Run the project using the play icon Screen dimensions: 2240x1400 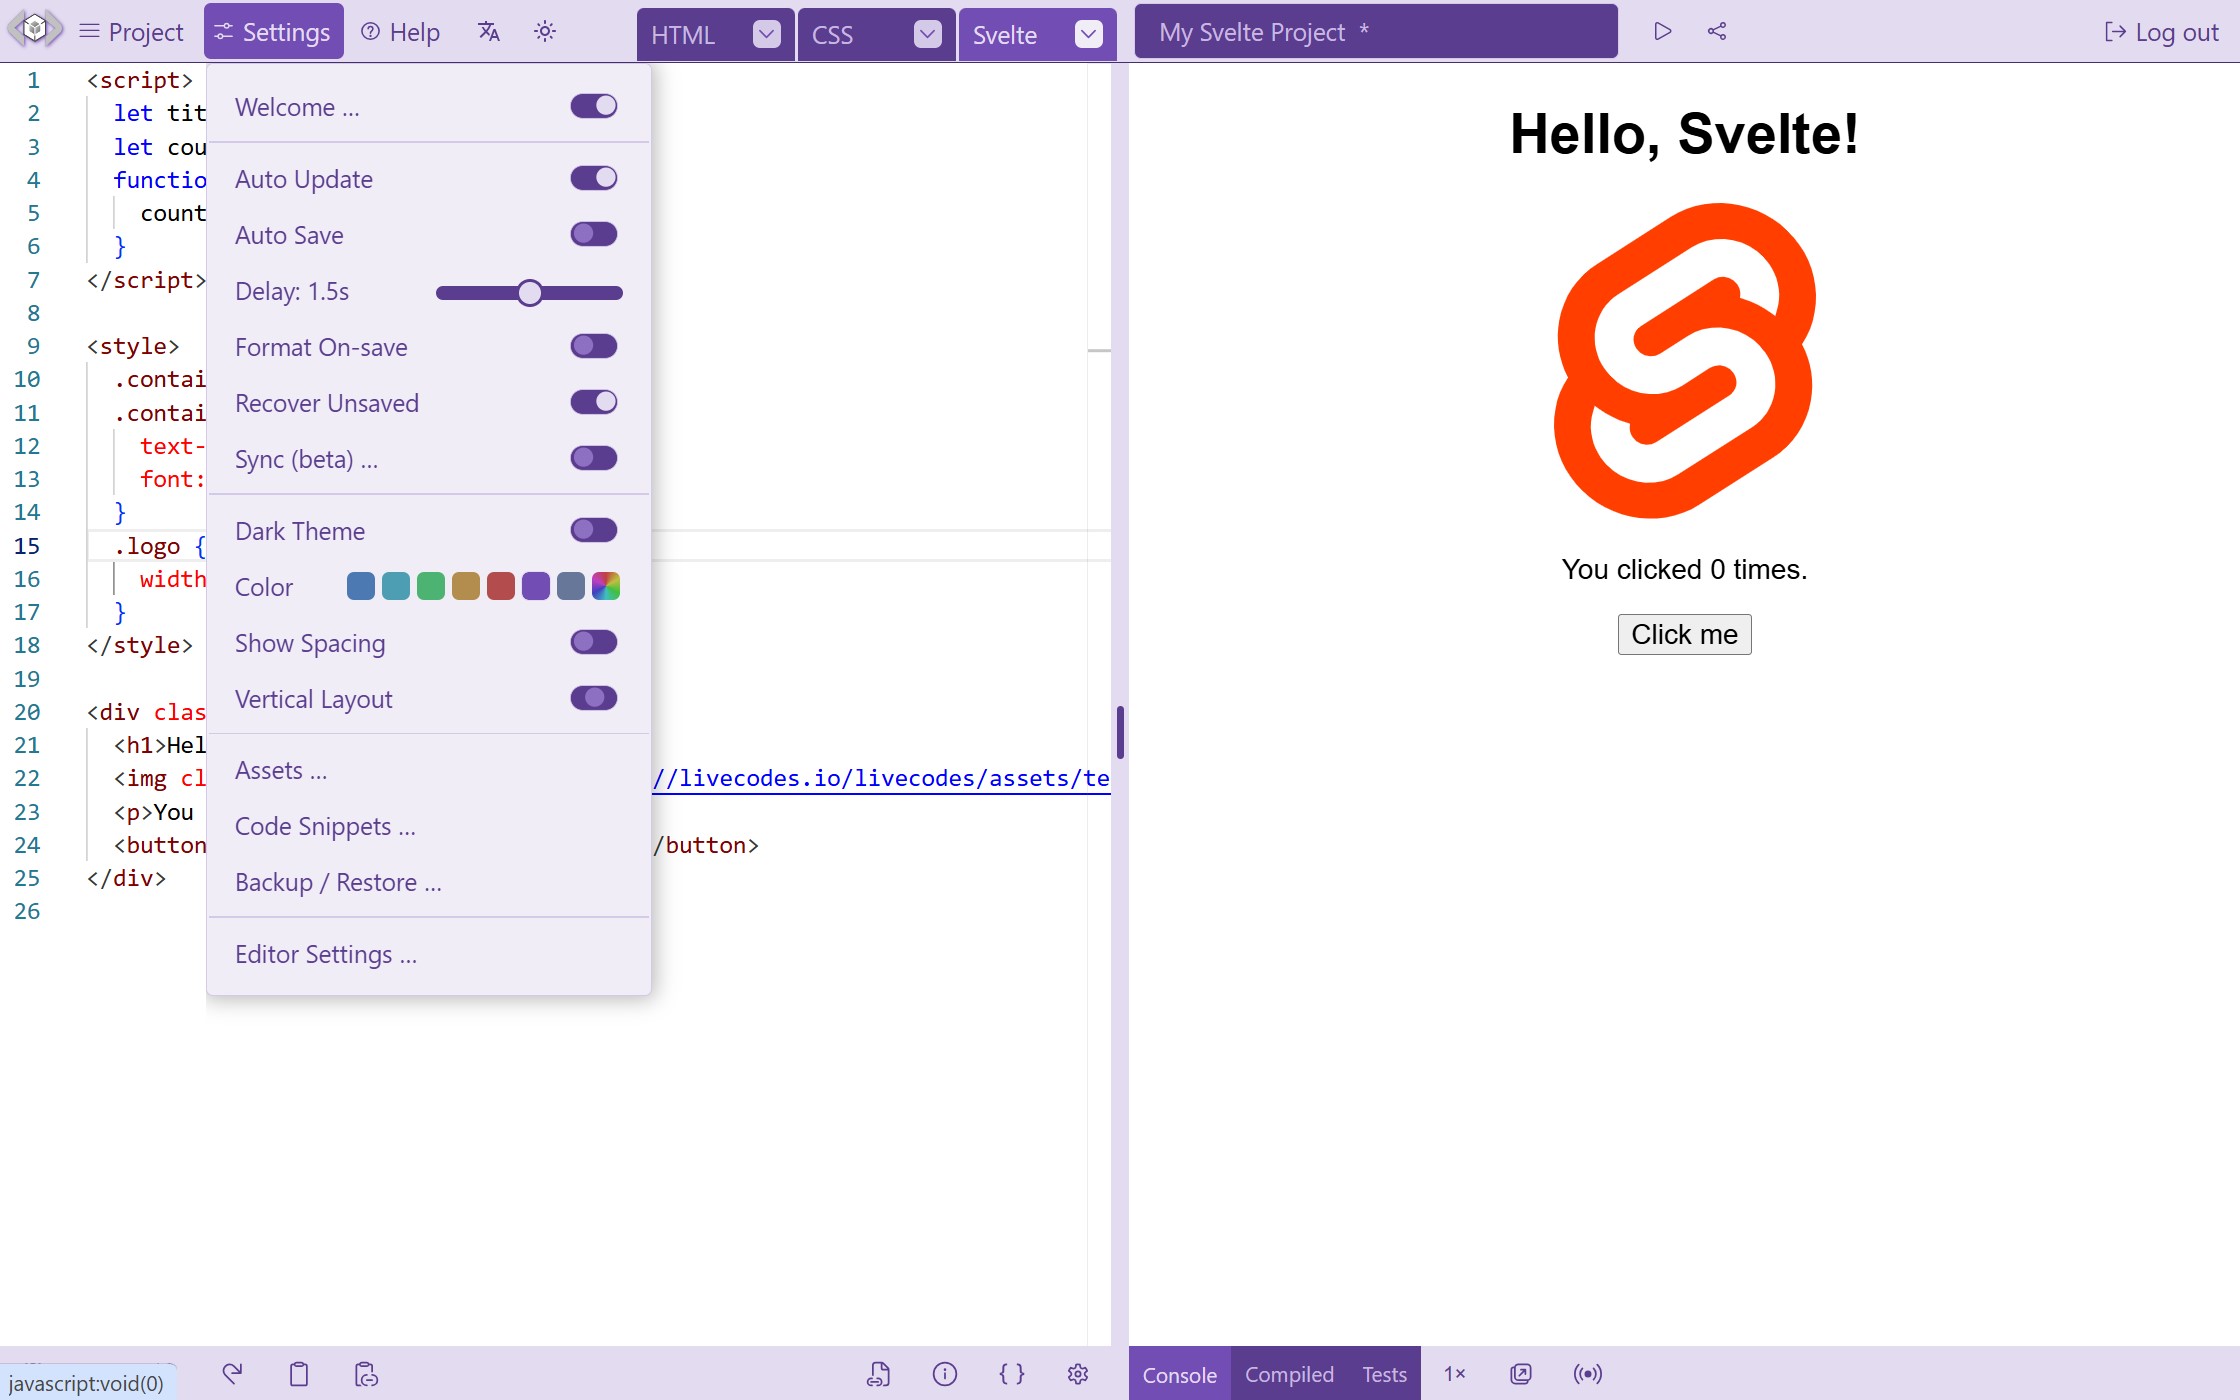1662,31
